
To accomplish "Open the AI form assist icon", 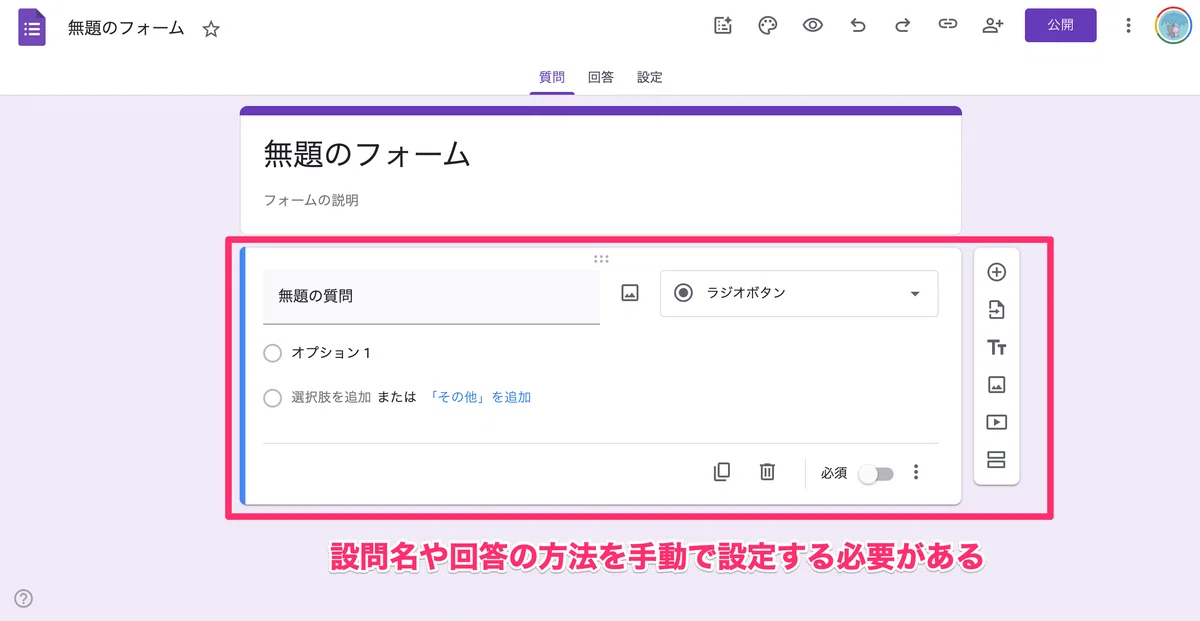I will pyautogui.click(x=723, y=26).
